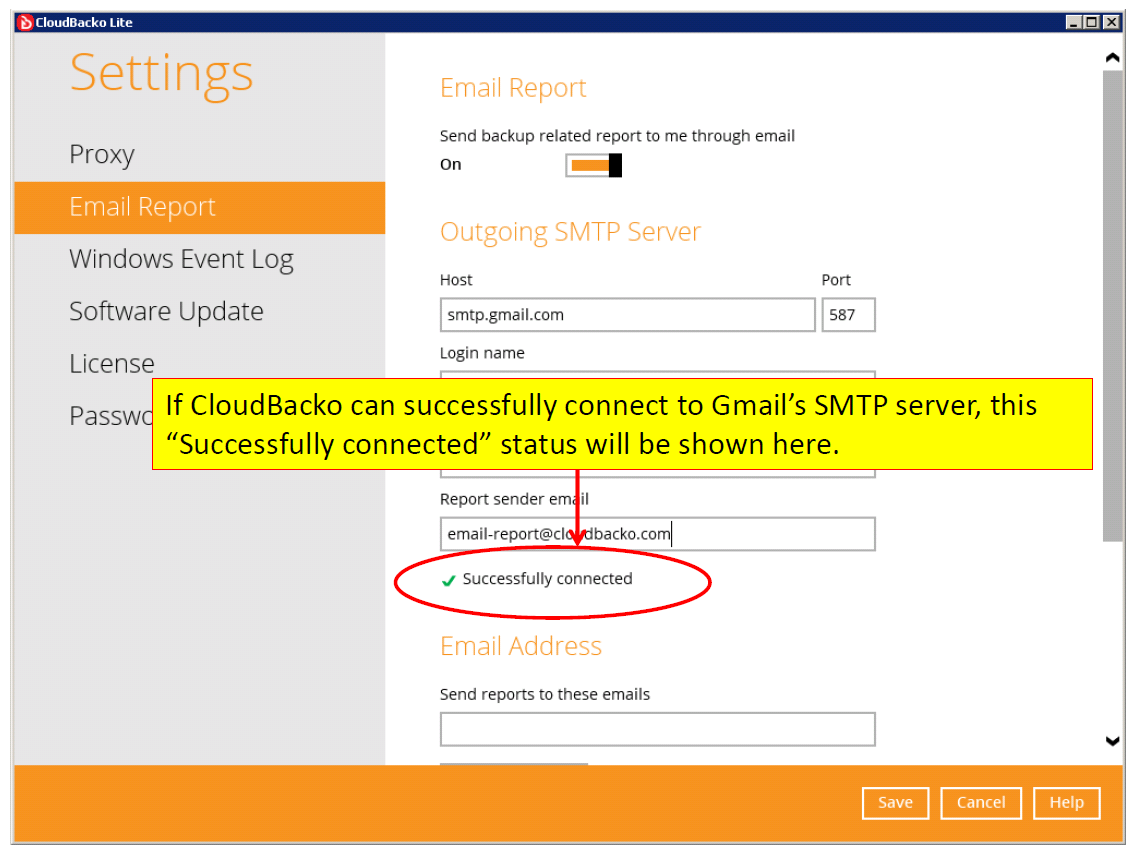Maximize the CloudBacko Lite window
1142x851 pixels.
[x=1092, y=23]
